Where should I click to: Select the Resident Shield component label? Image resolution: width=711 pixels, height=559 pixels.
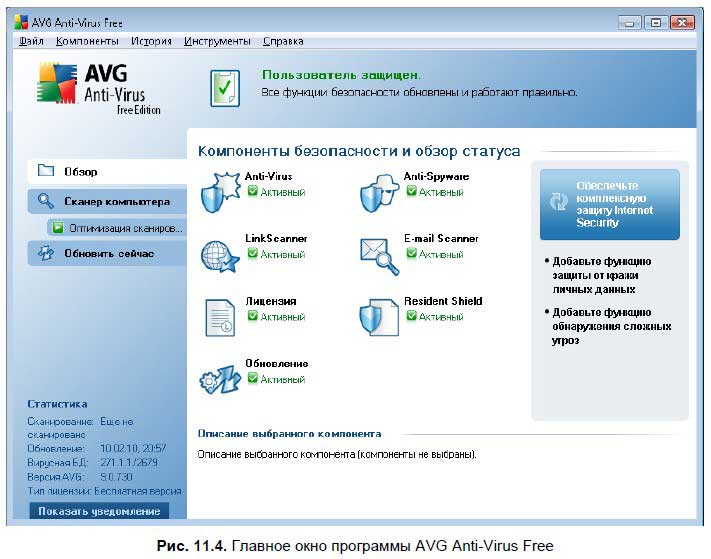click(443, 301)
